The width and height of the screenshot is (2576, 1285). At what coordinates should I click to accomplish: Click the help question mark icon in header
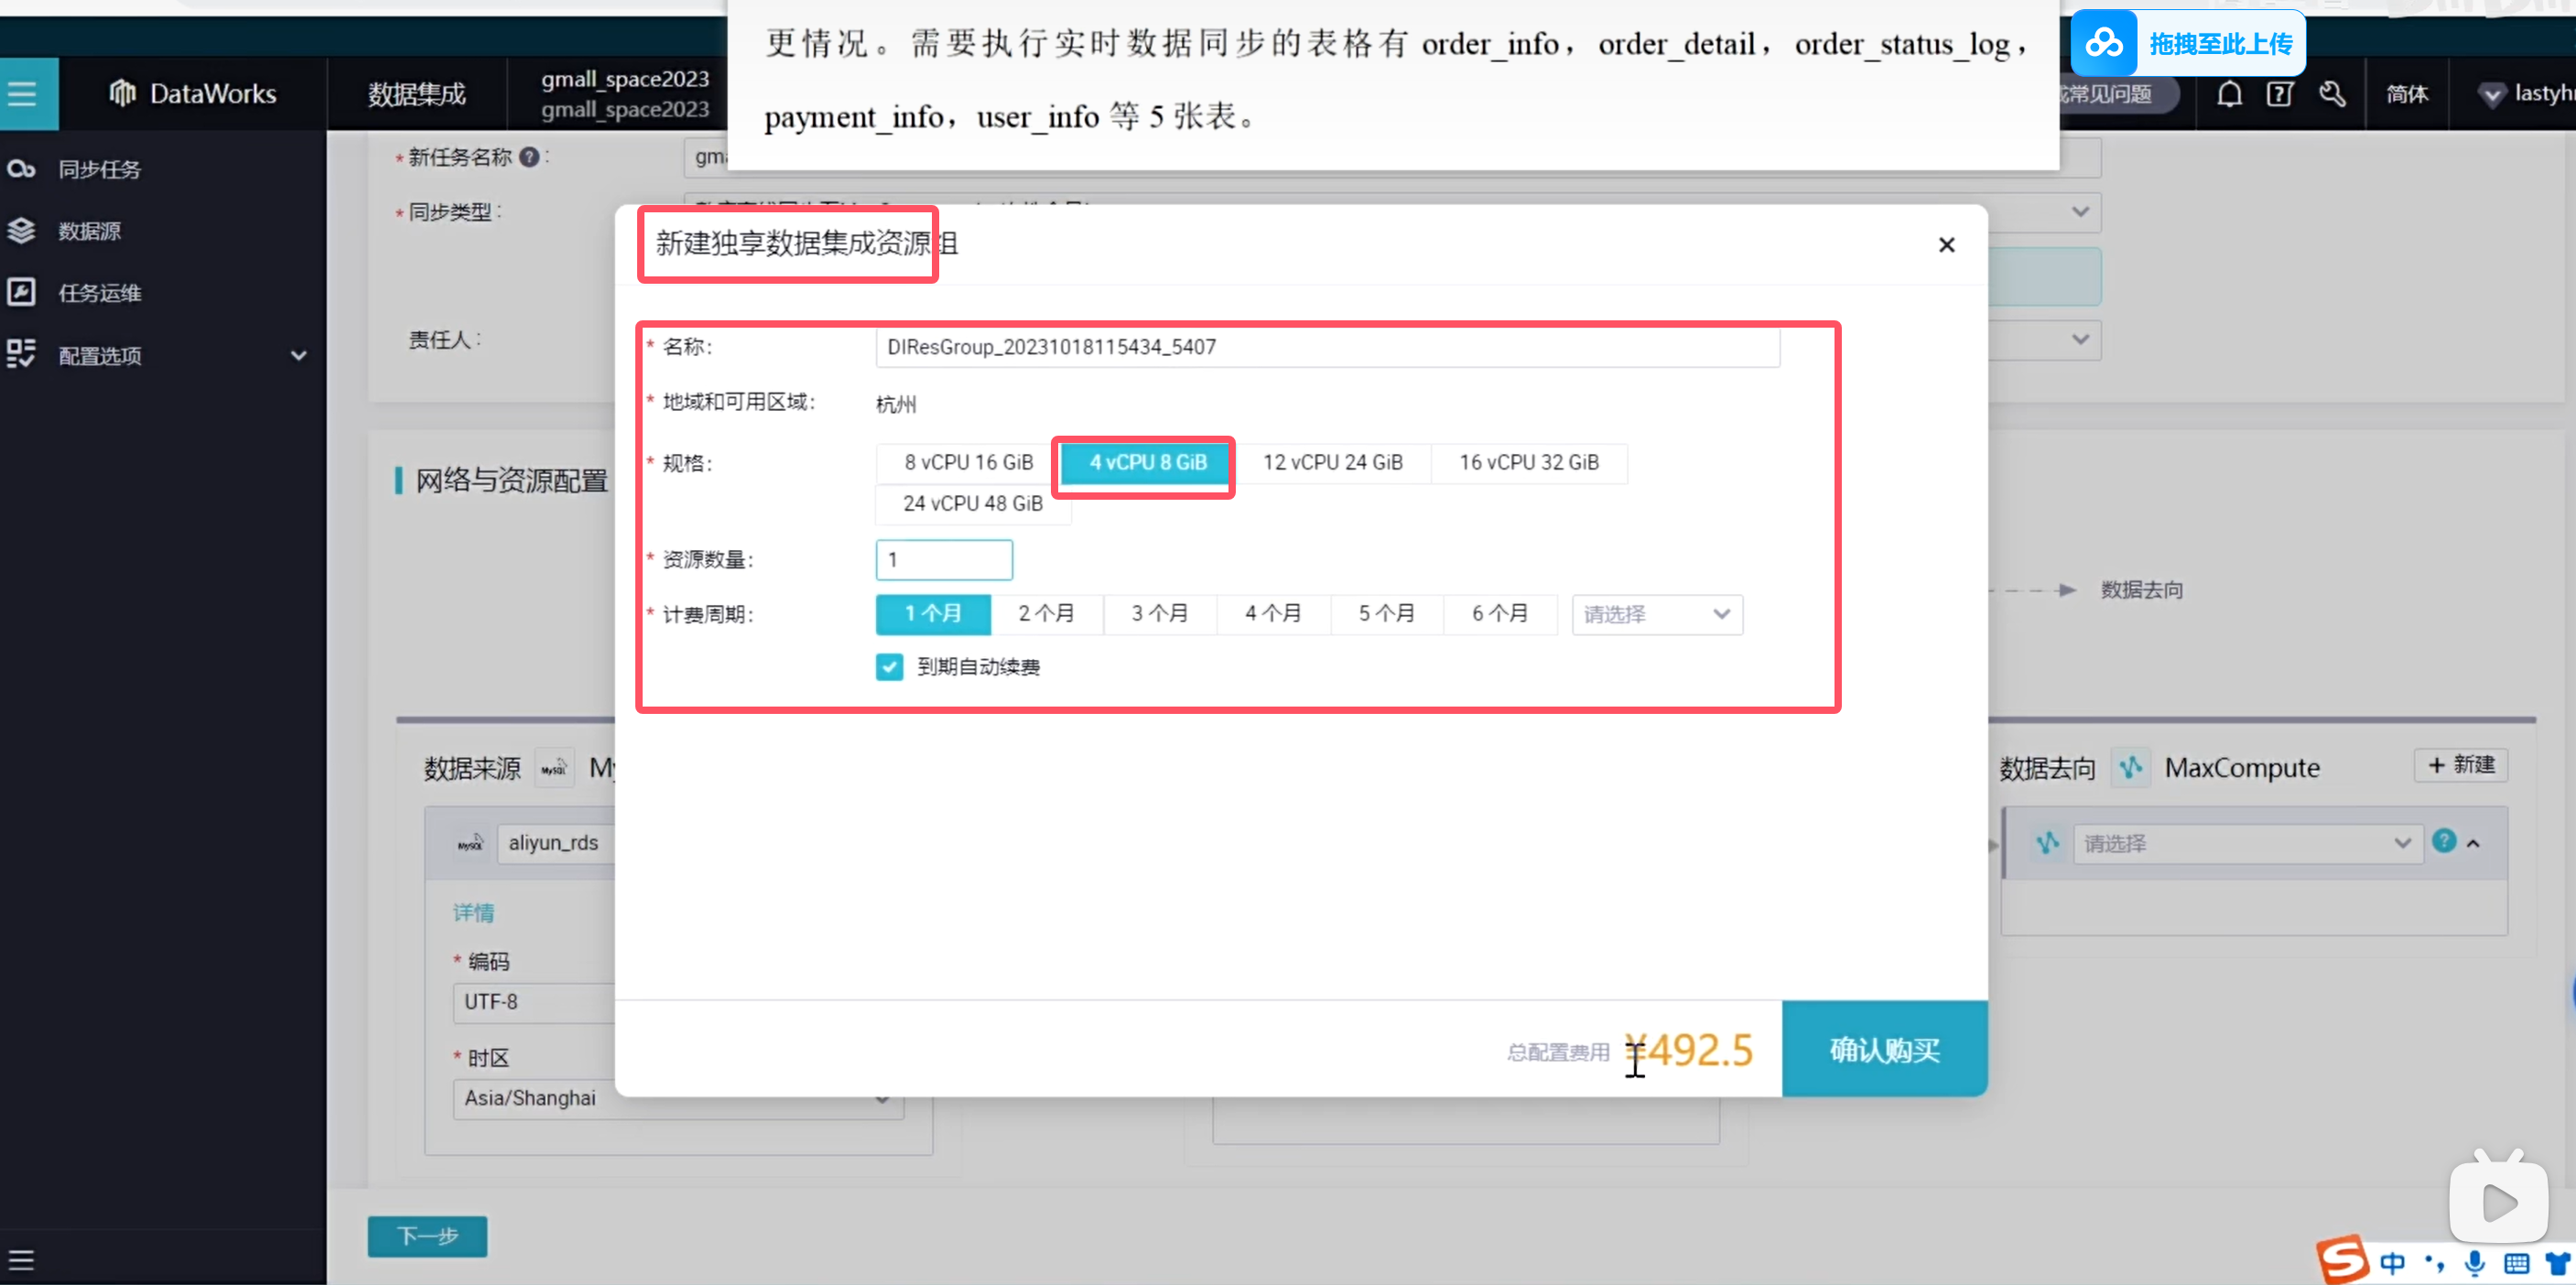pos(2279,94)
